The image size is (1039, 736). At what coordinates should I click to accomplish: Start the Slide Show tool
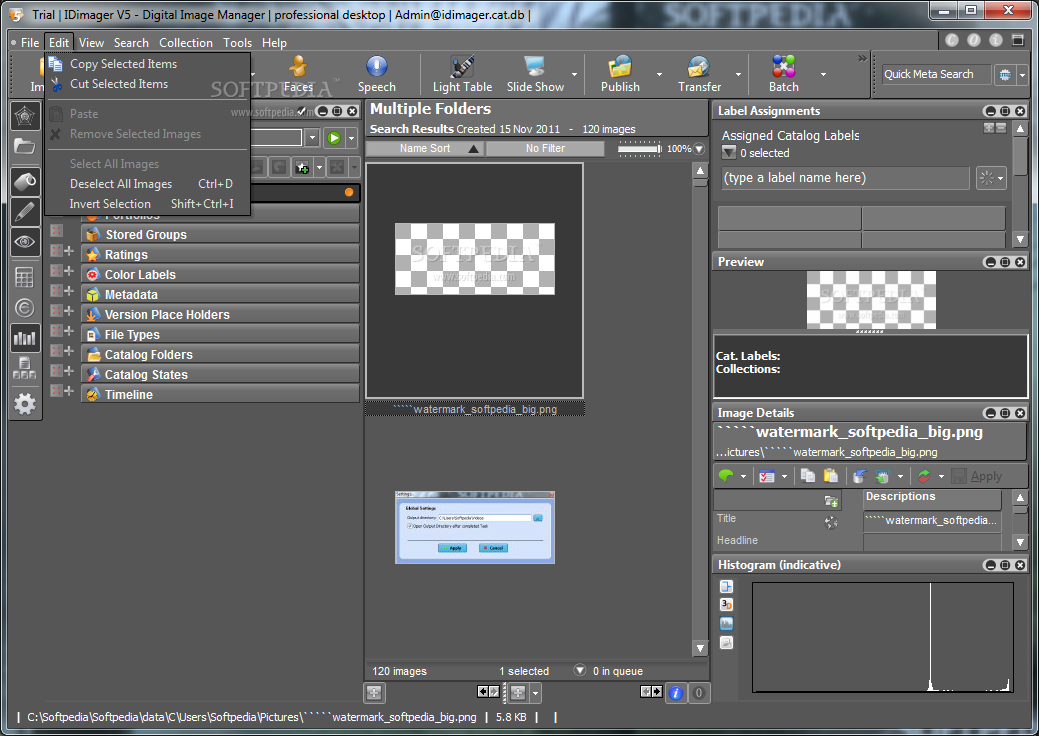[535, 74]
